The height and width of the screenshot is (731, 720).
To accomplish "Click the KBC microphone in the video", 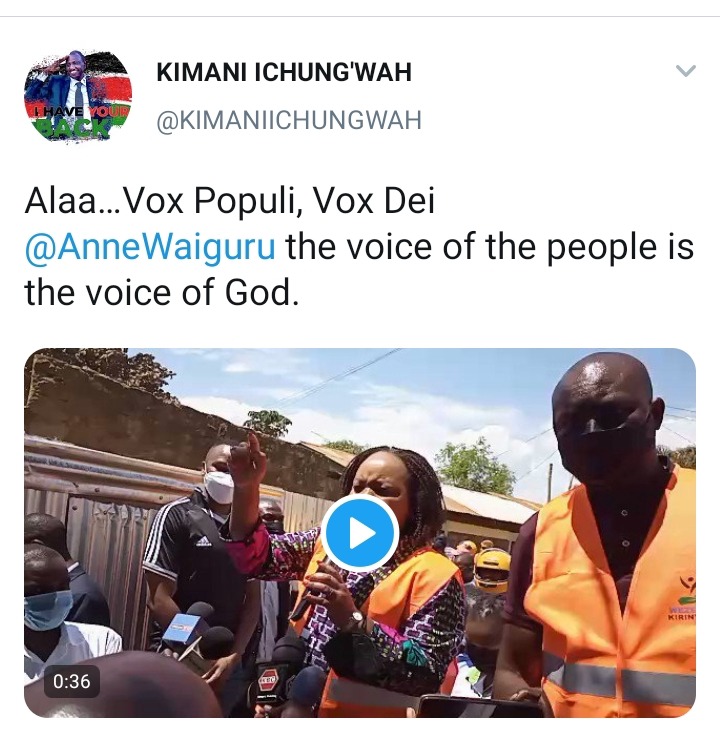I will coord(267,681).
